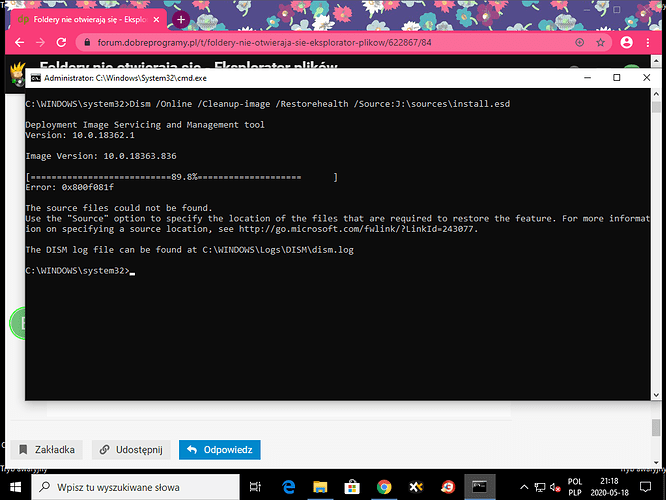
Task: Open Task View from the taskbar
Action: 256,487
